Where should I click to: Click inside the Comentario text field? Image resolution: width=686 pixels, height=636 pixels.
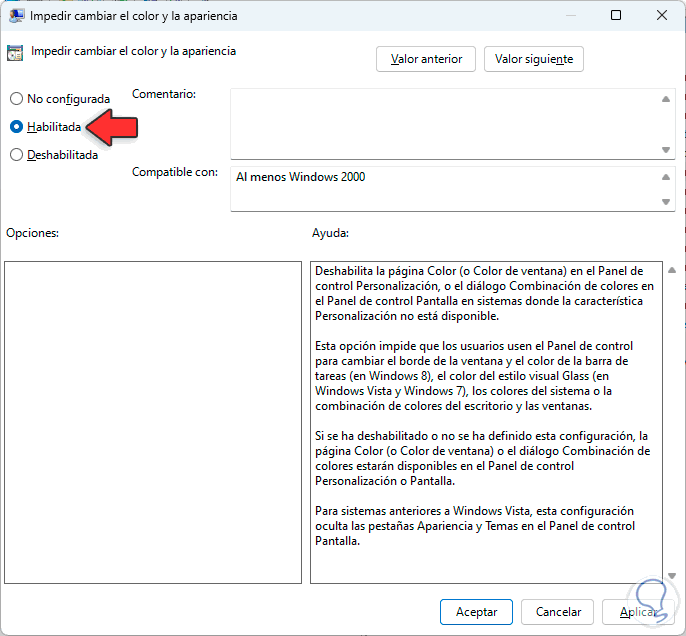[445, 123]
